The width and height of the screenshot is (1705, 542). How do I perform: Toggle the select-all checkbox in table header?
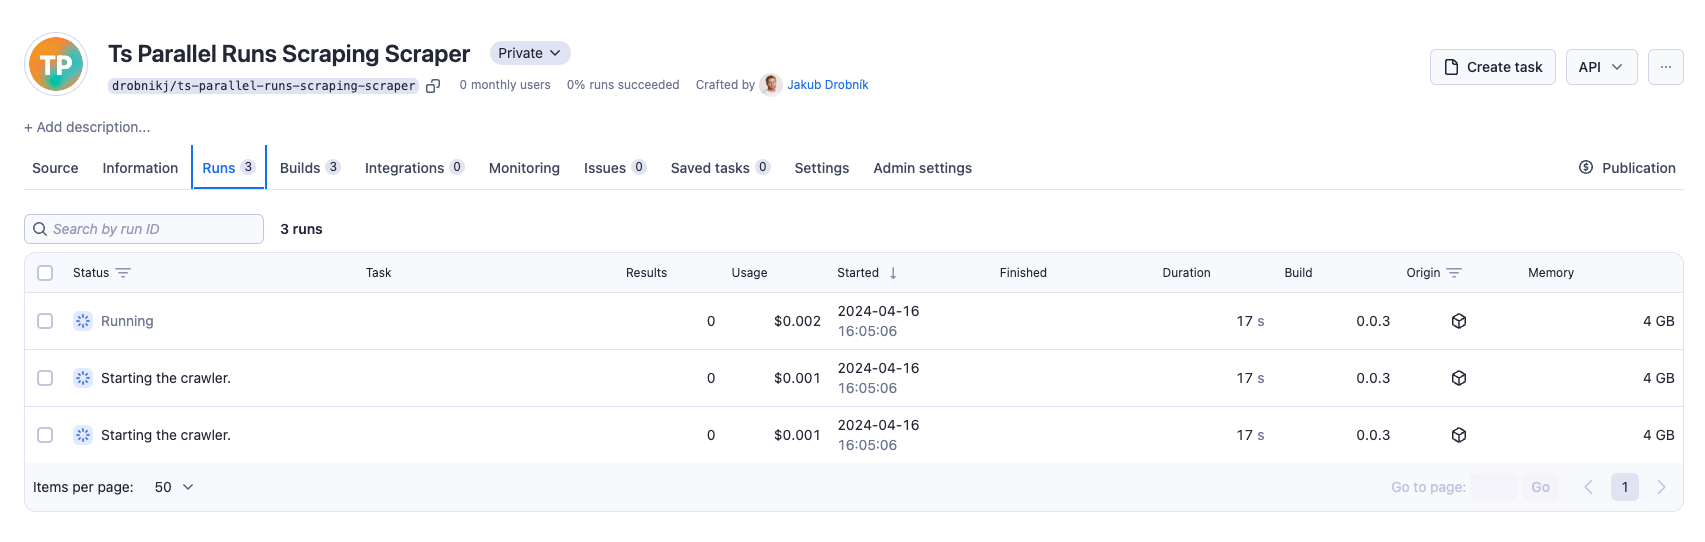[x=45, y=273]
